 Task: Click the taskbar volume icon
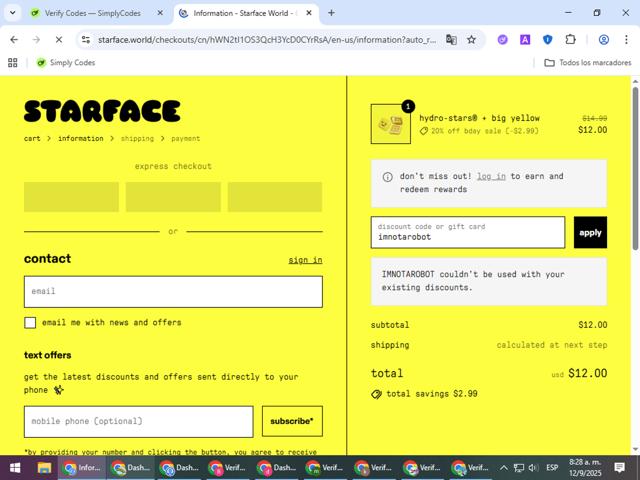click(533, 468)
